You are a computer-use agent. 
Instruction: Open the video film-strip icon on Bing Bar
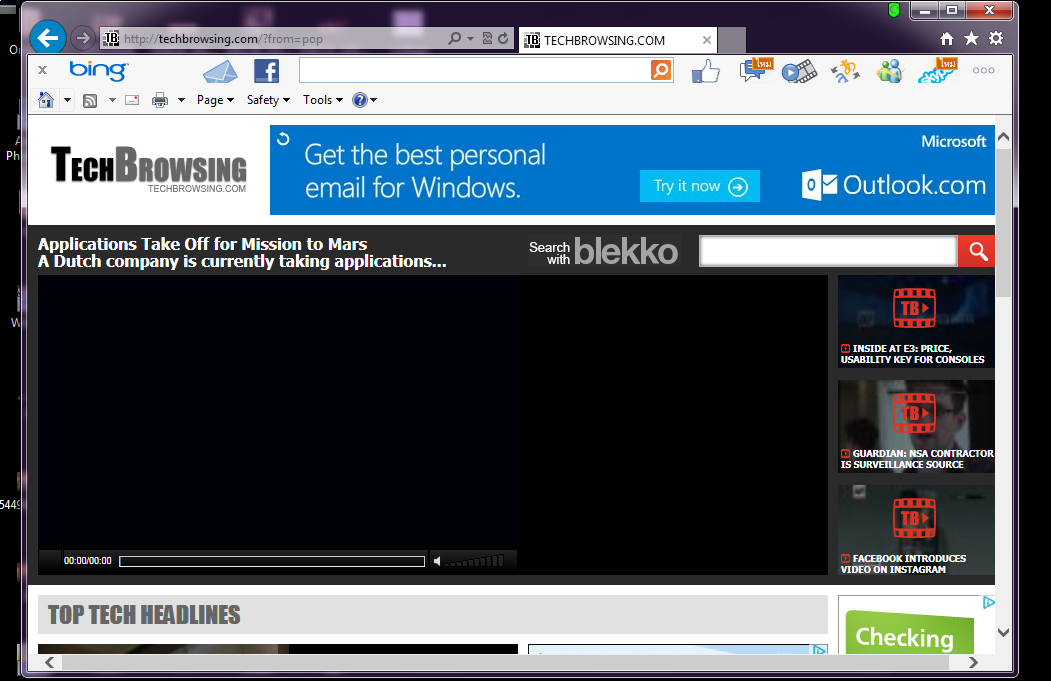tap(799, 71)
